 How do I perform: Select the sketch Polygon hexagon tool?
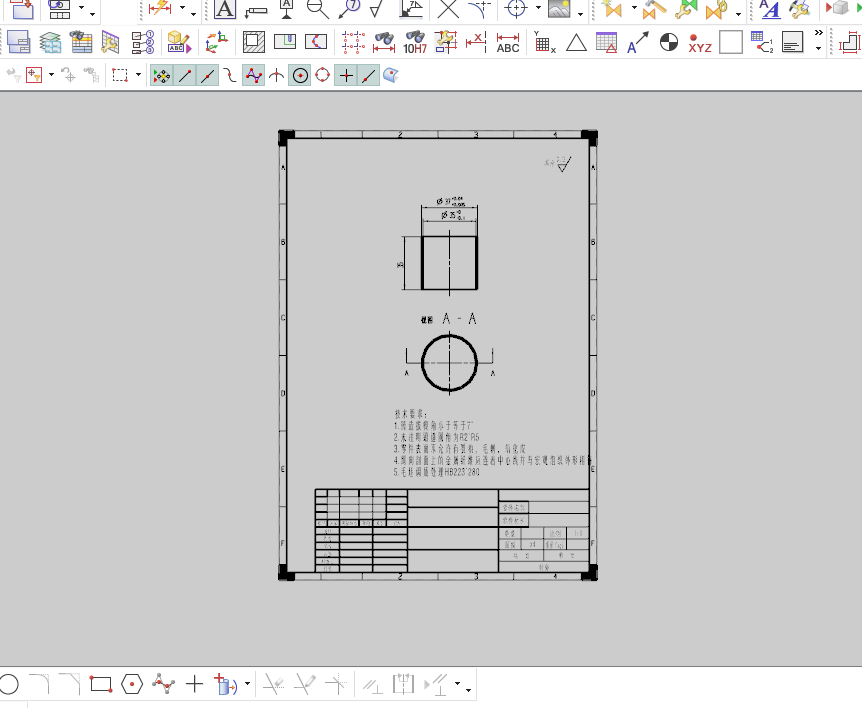coord(132,684)
